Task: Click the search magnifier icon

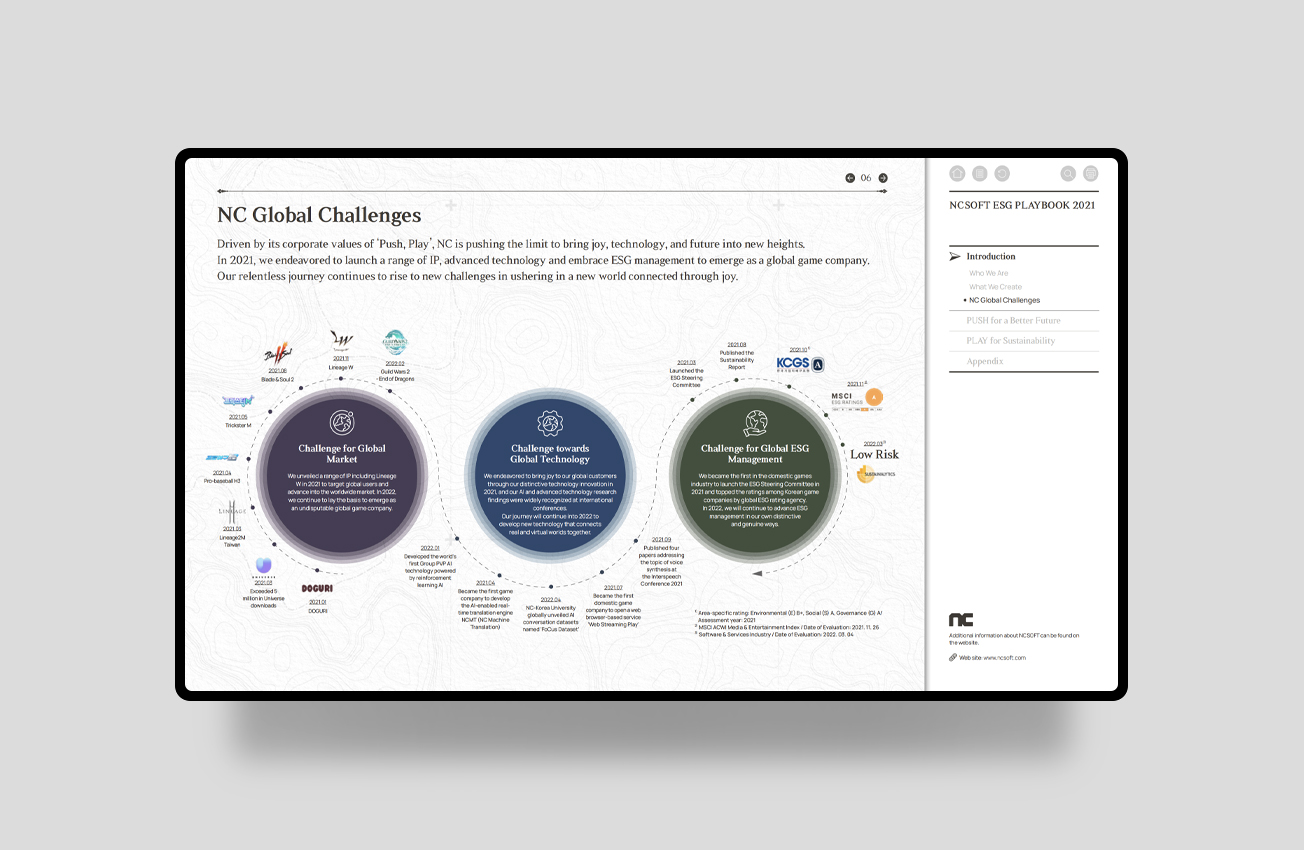Action: tap(1068, 173)
